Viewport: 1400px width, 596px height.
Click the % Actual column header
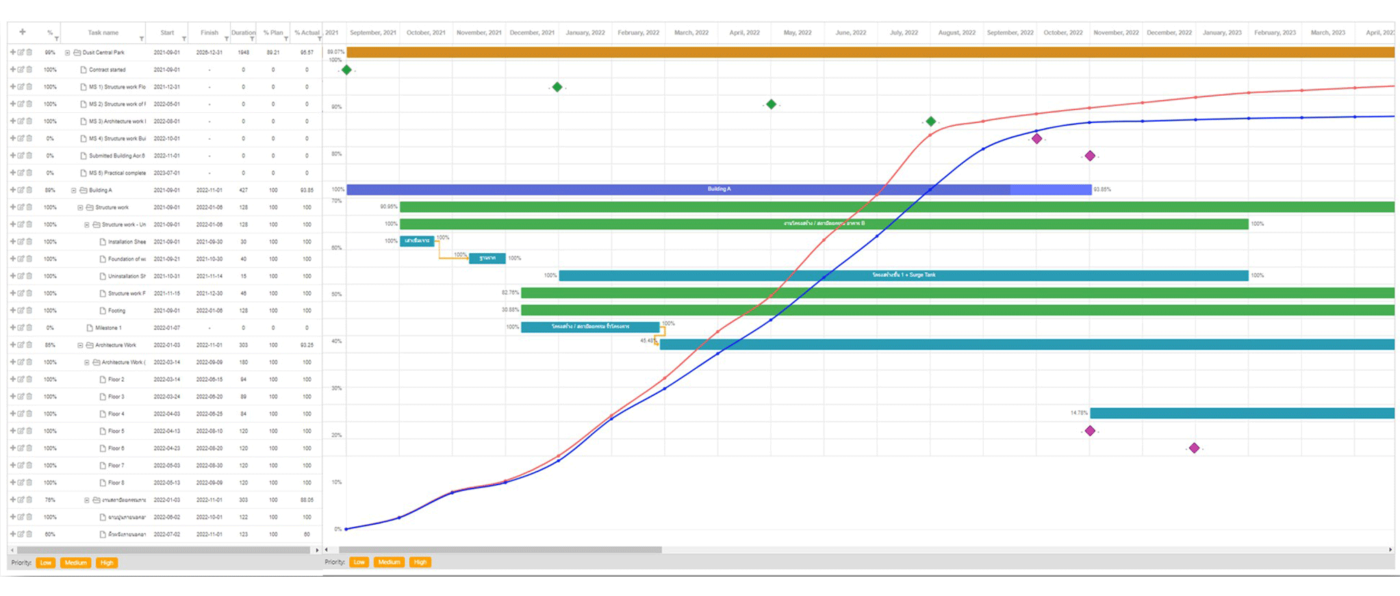tap(305, 32)
